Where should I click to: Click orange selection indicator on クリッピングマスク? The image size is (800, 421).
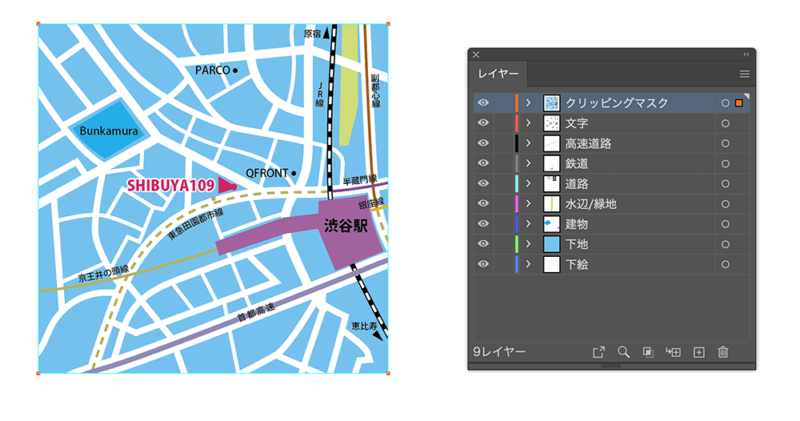(x=739, y=103)
